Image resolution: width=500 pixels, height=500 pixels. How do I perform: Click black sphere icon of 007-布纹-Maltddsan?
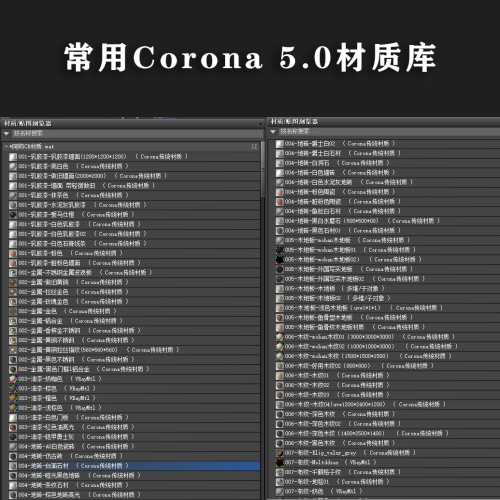point(280,463)
